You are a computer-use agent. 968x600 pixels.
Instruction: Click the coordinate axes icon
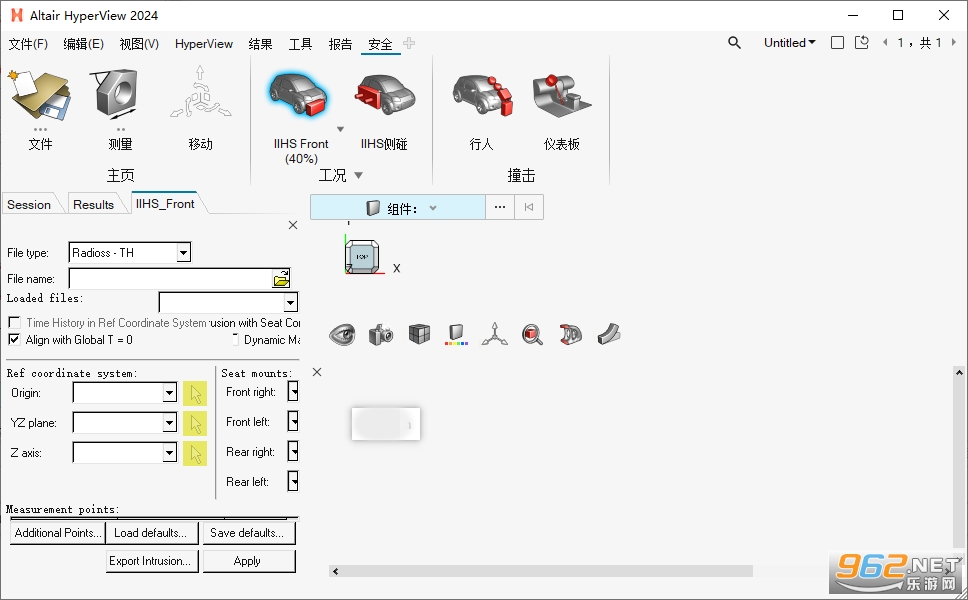pyautogui.click(x=494, y=335)
